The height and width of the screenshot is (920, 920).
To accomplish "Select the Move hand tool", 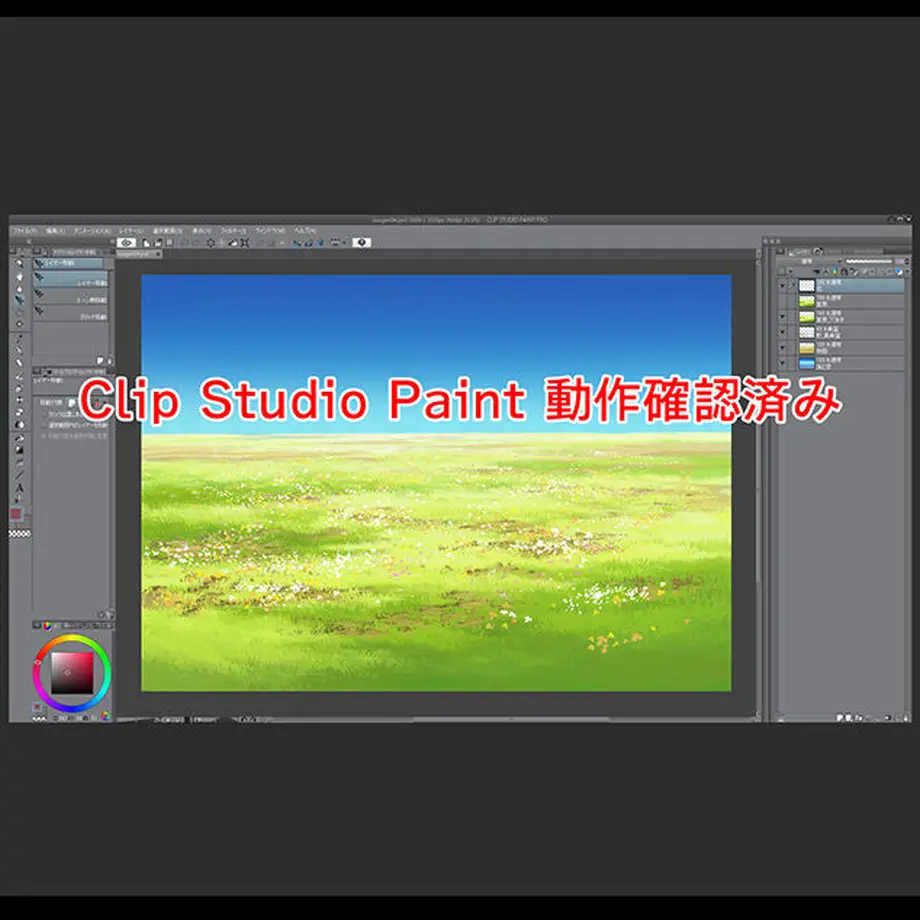I will 19,276.
